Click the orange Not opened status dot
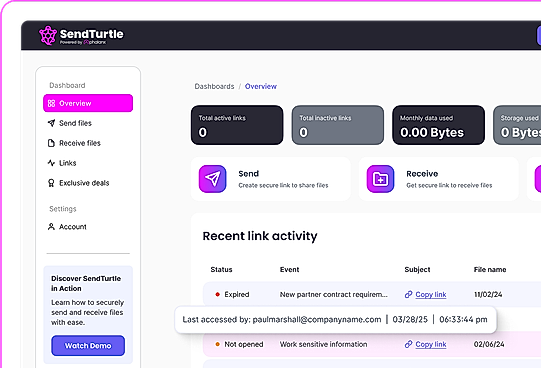This screenshot has height=368, width=541. tap(218, 344)
